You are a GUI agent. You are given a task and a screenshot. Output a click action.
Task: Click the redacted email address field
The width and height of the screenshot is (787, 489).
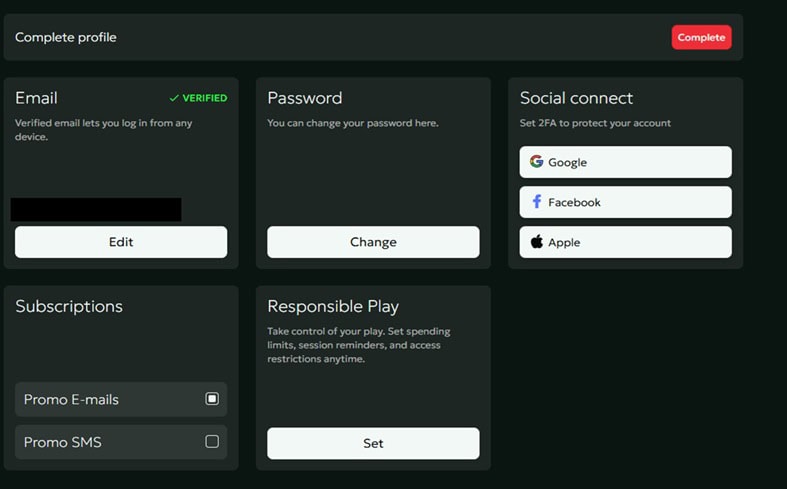(x=96, y=210)
